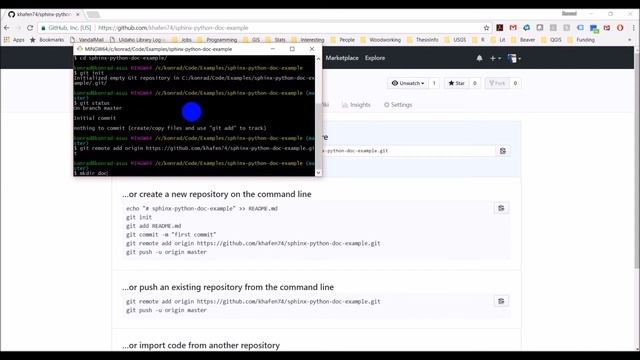Select the 'git push -u origin master' line under push existing
Screen dimensions: 640x360
tap(167, 310)
